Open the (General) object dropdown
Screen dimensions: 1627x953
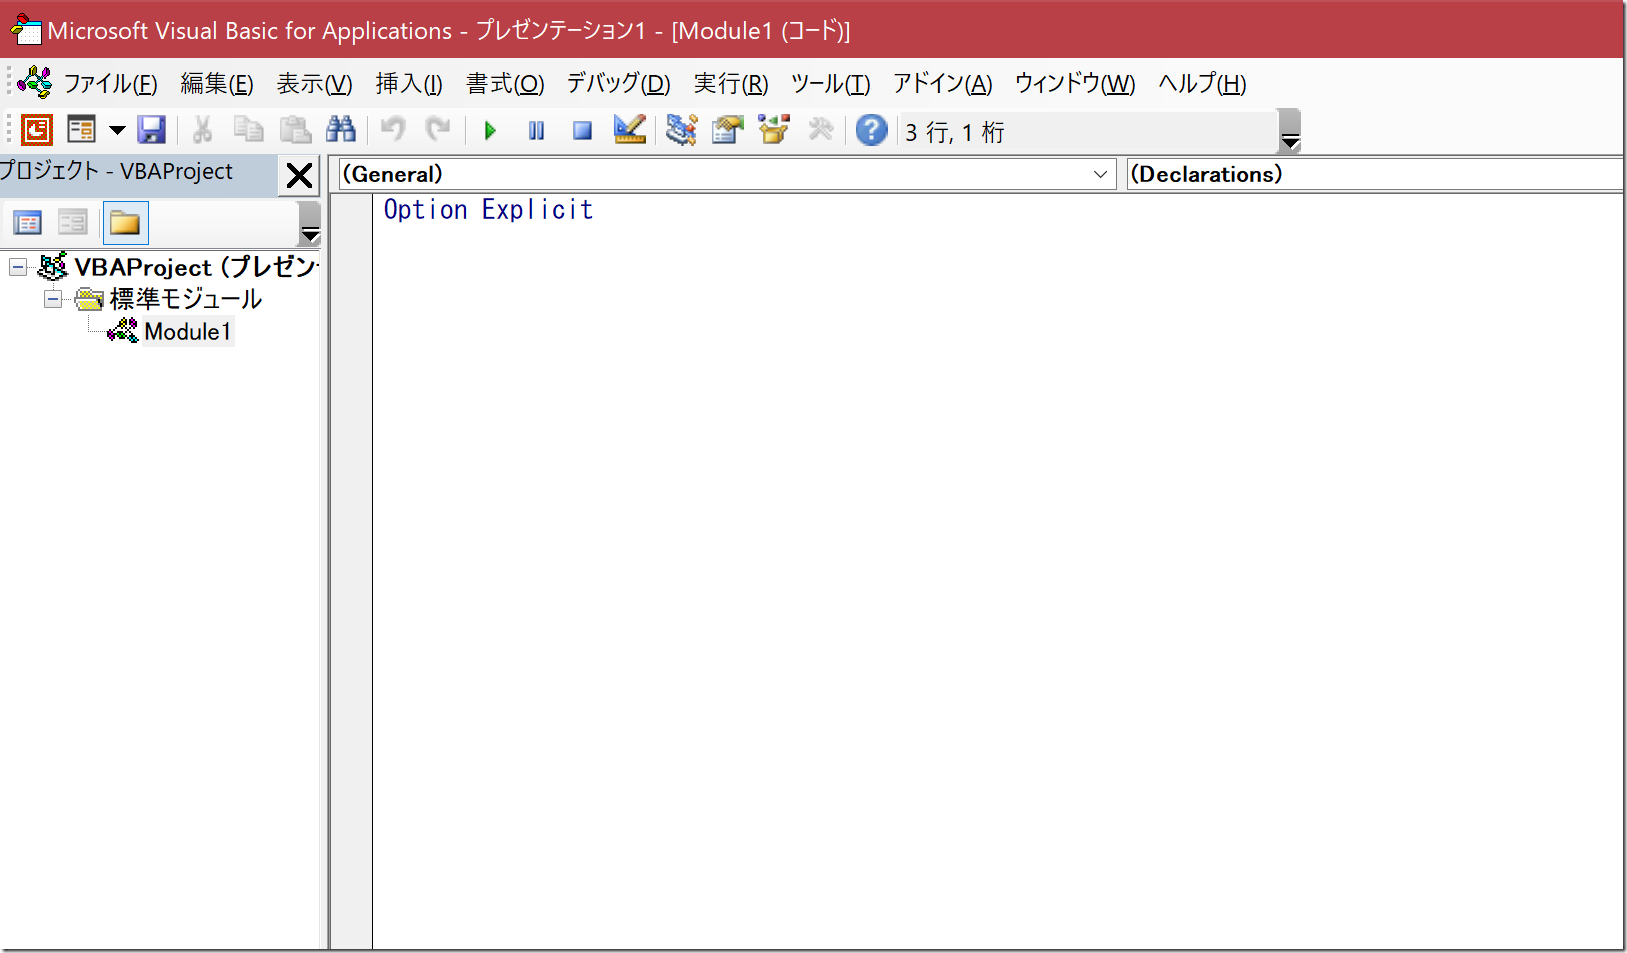coord(1100,174)
